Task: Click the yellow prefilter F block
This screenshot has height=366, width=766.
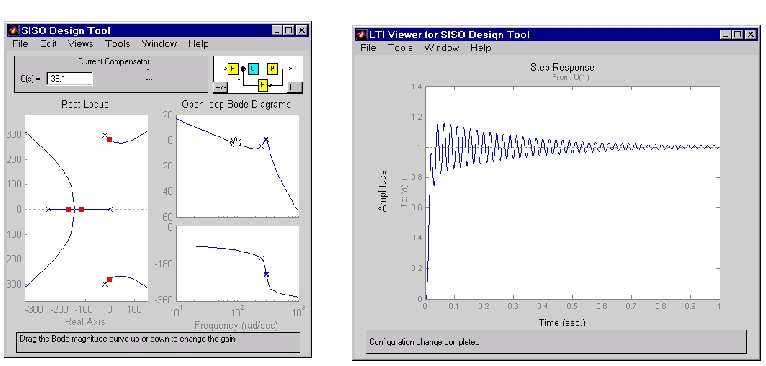Action: [233, 68]
